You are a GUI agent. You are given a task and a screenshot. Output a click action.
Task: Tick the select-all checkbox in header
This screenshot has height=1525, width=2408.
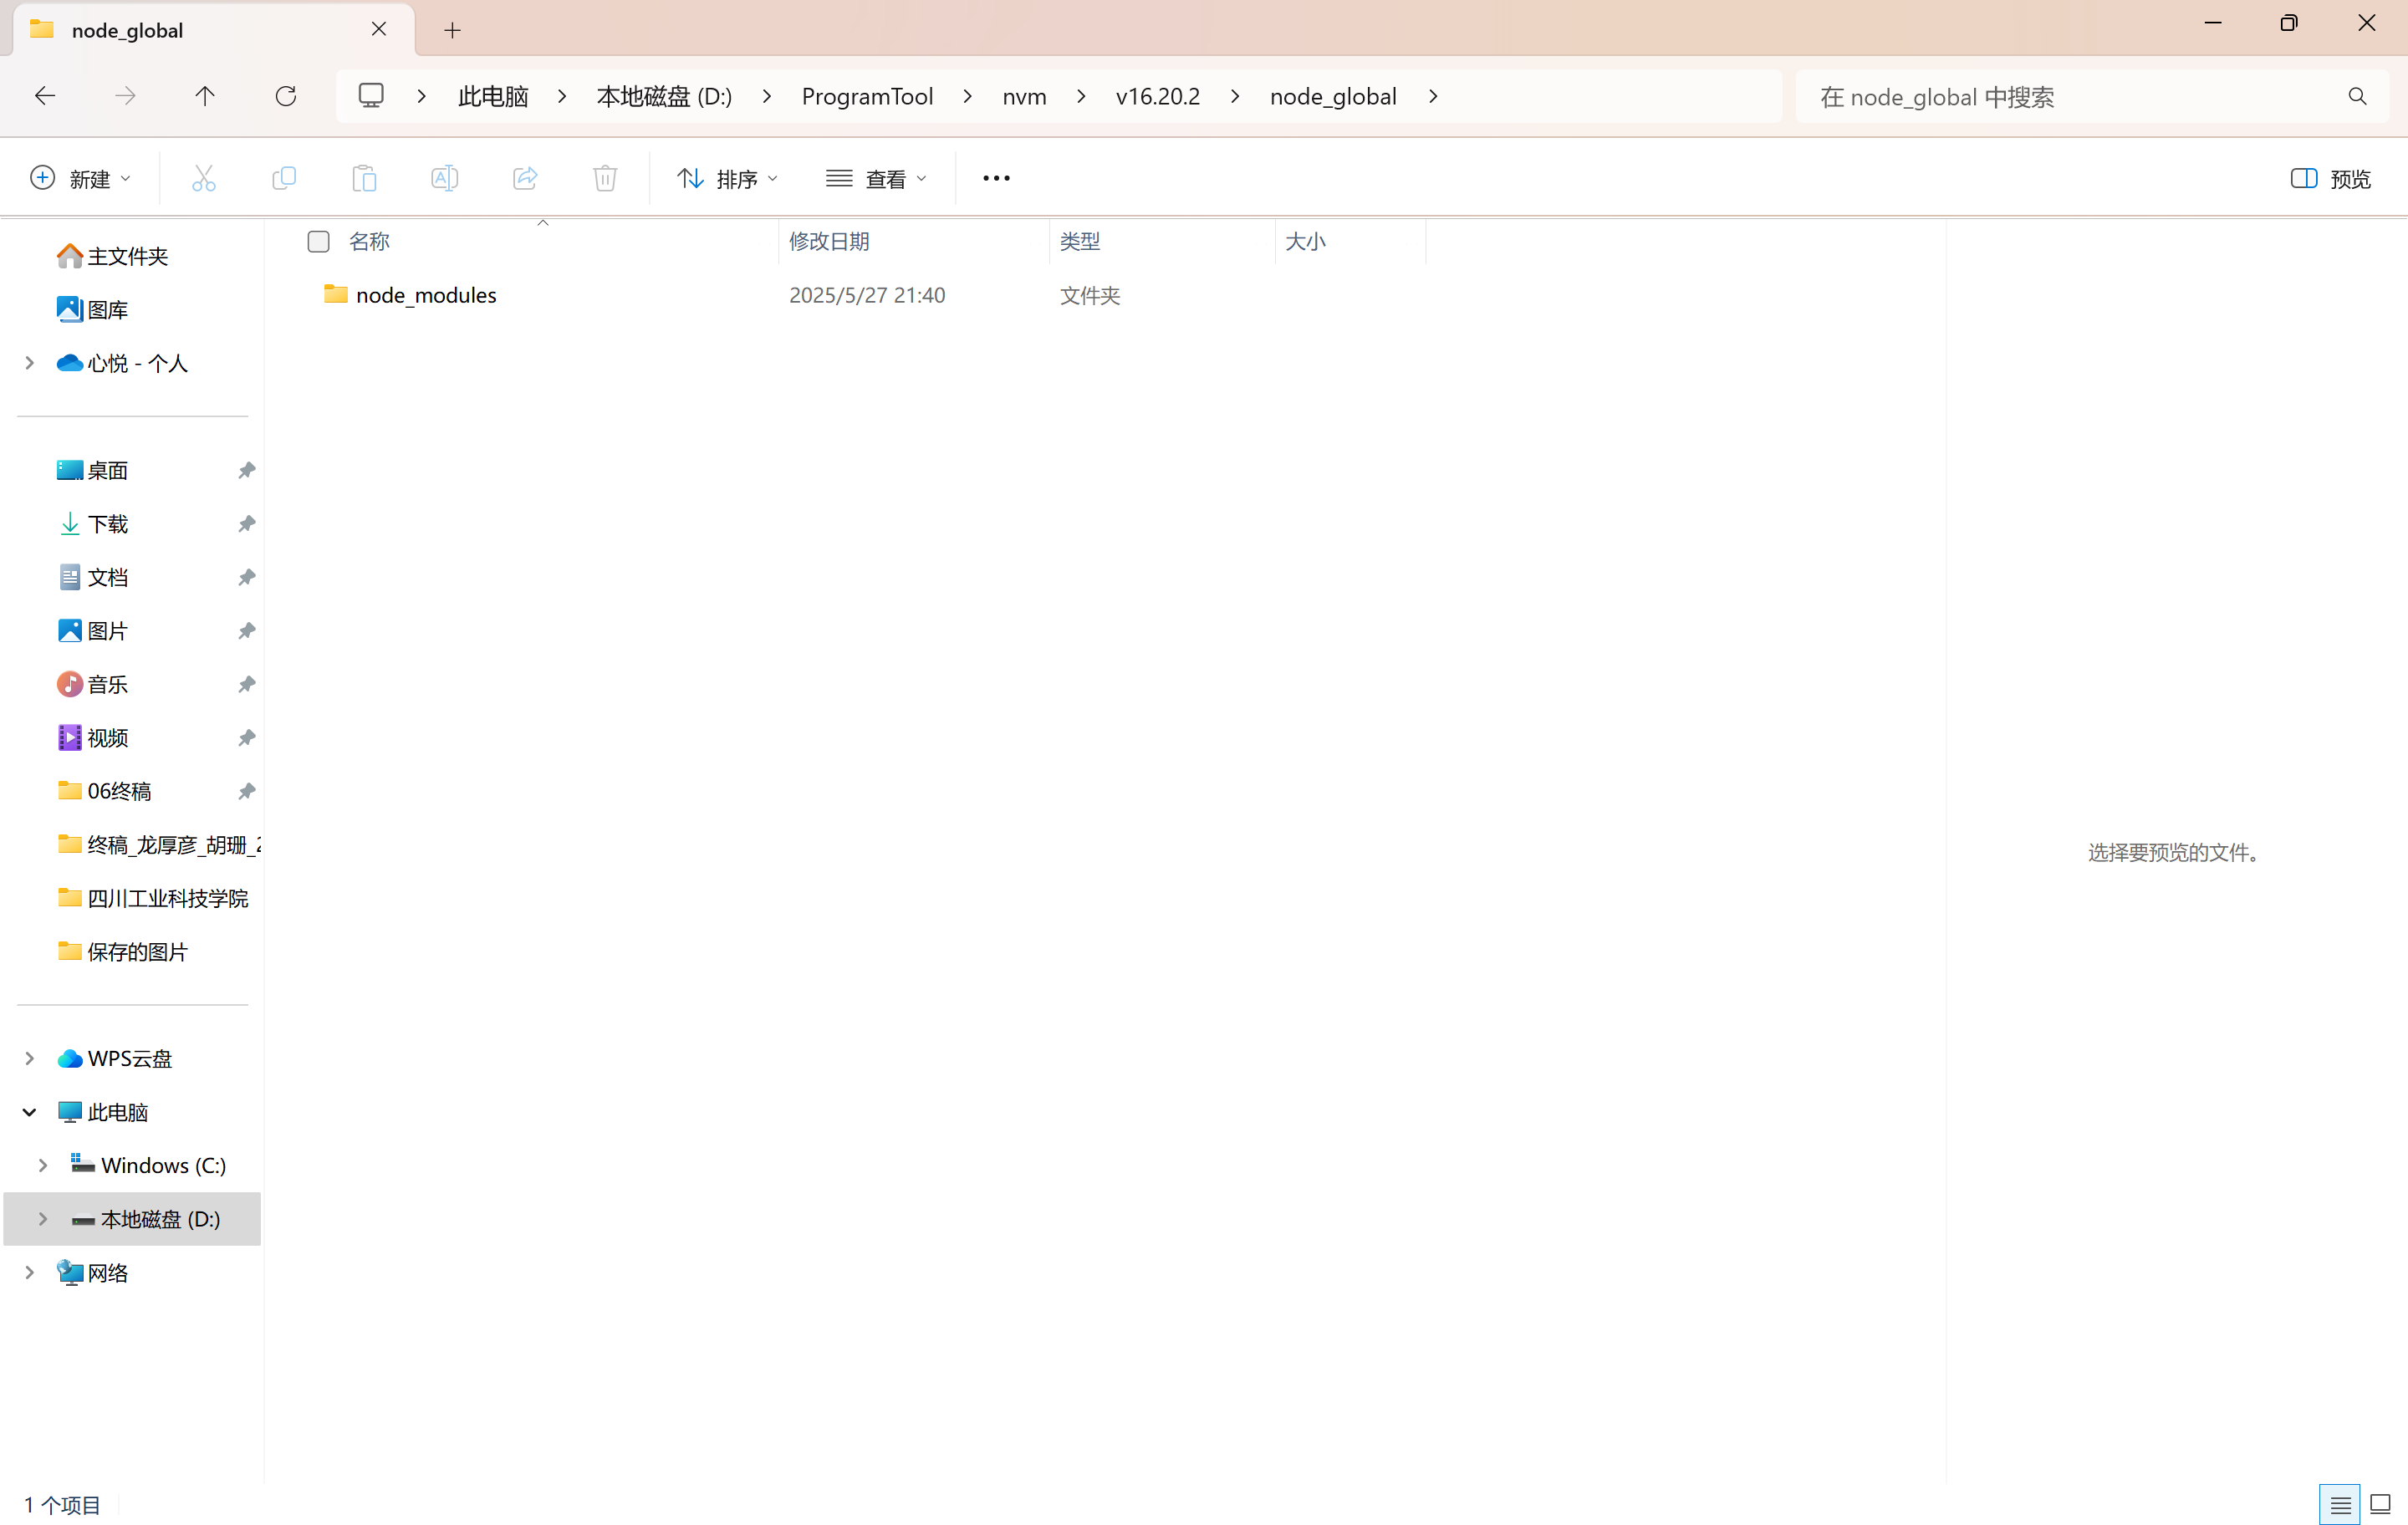[x=318, y=241]
